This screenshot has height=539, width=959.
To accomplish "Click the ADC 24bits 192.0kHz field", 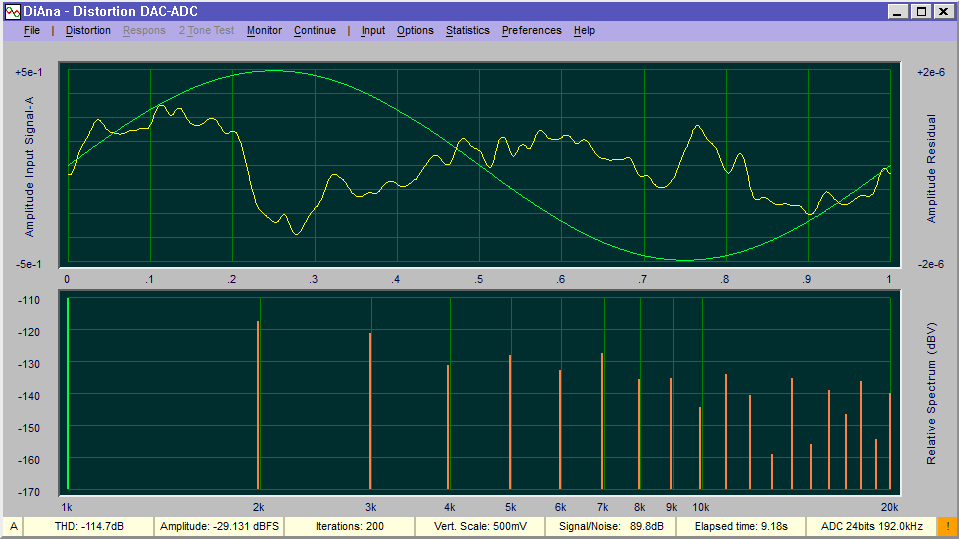I will pyautogui.click(x=872, y=526).
